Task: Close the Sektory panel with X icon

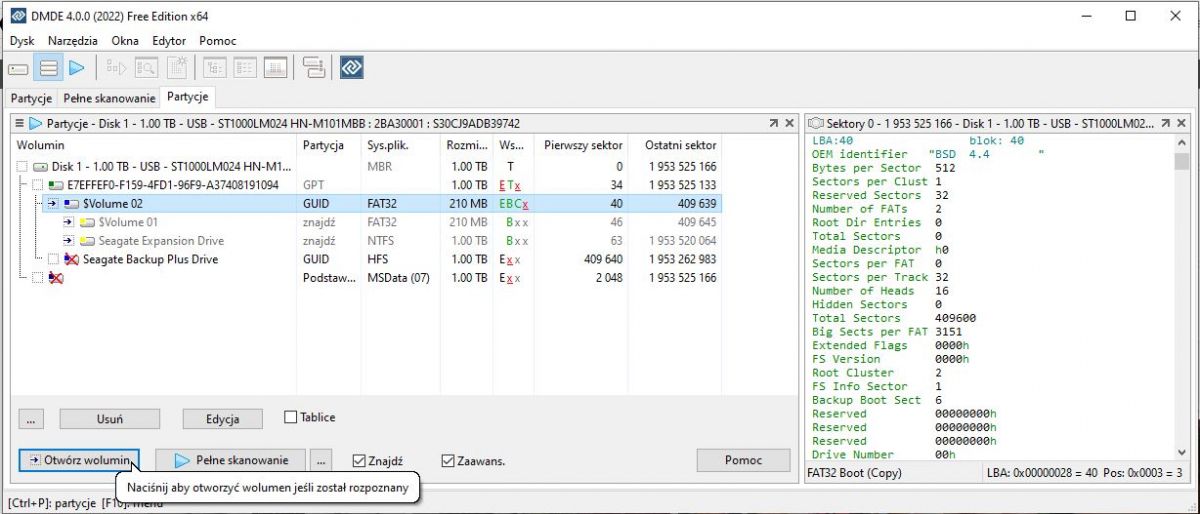Action: coord(1182,123)
